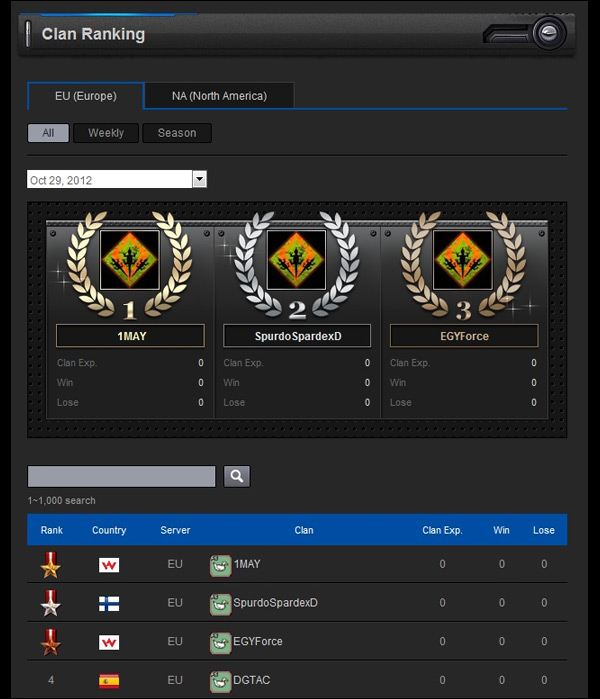Image resolution: width=600 pixels, height=699 pixels.
Task: Click the duck clan emblem beside SpurdoSpardexD
Action: click(x=220, y=604)
